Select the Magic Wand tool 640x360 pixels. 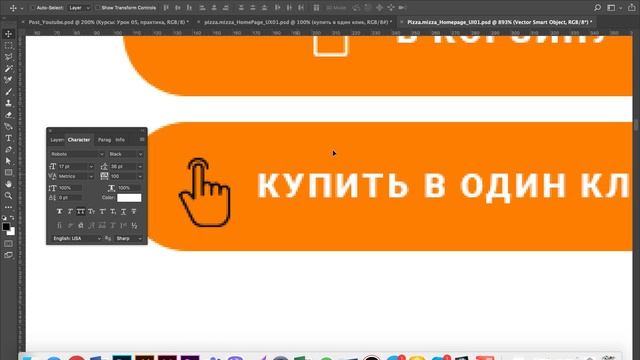[8, 69]
